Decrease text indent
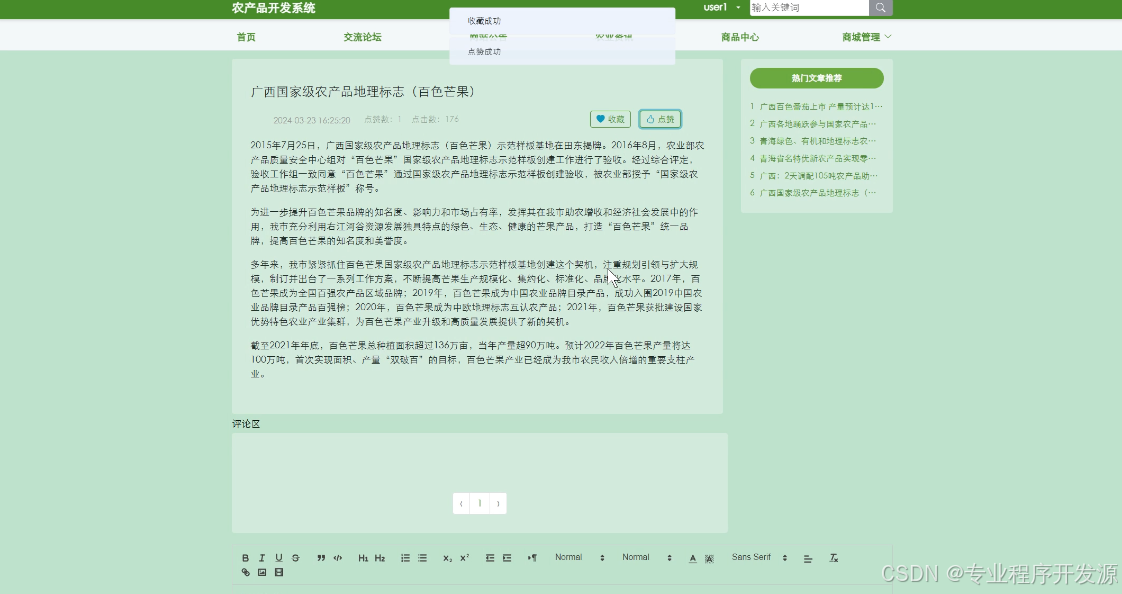This screenshot has height=594, width=1122. pyautogui.click(x=490, y=558)
